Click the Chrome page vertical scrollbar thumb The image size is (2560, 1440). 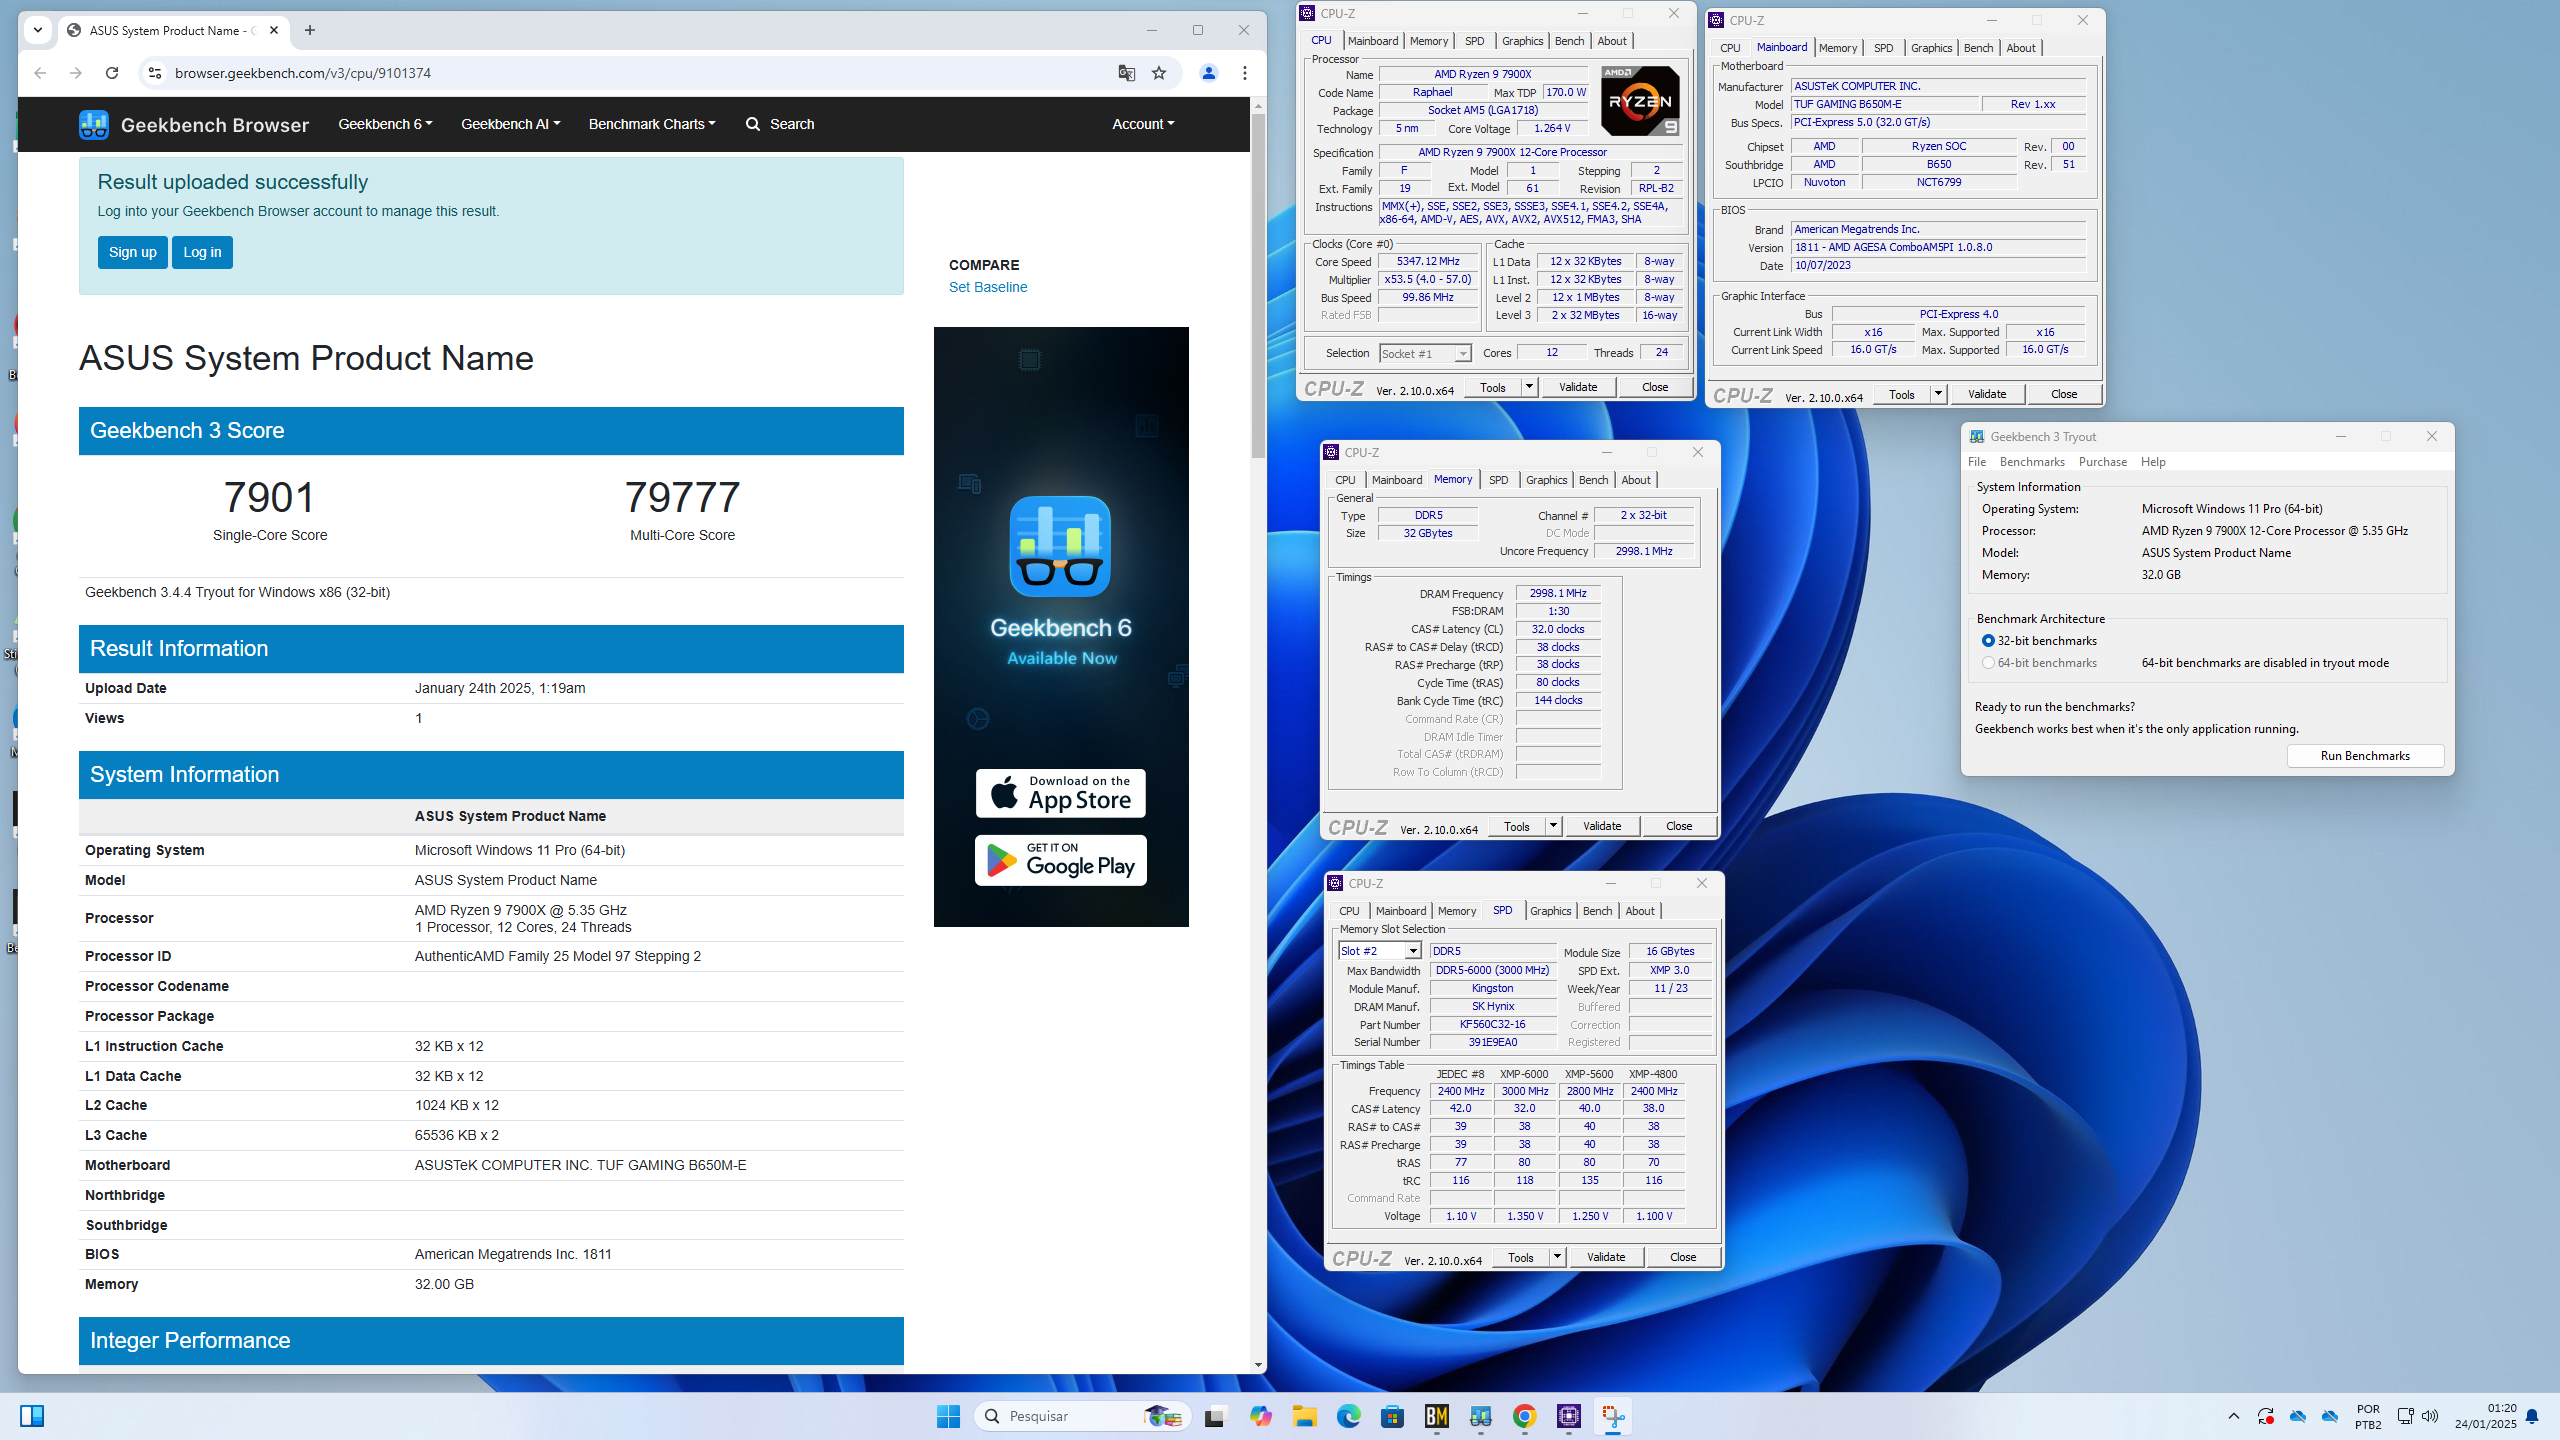(1259, 284)
